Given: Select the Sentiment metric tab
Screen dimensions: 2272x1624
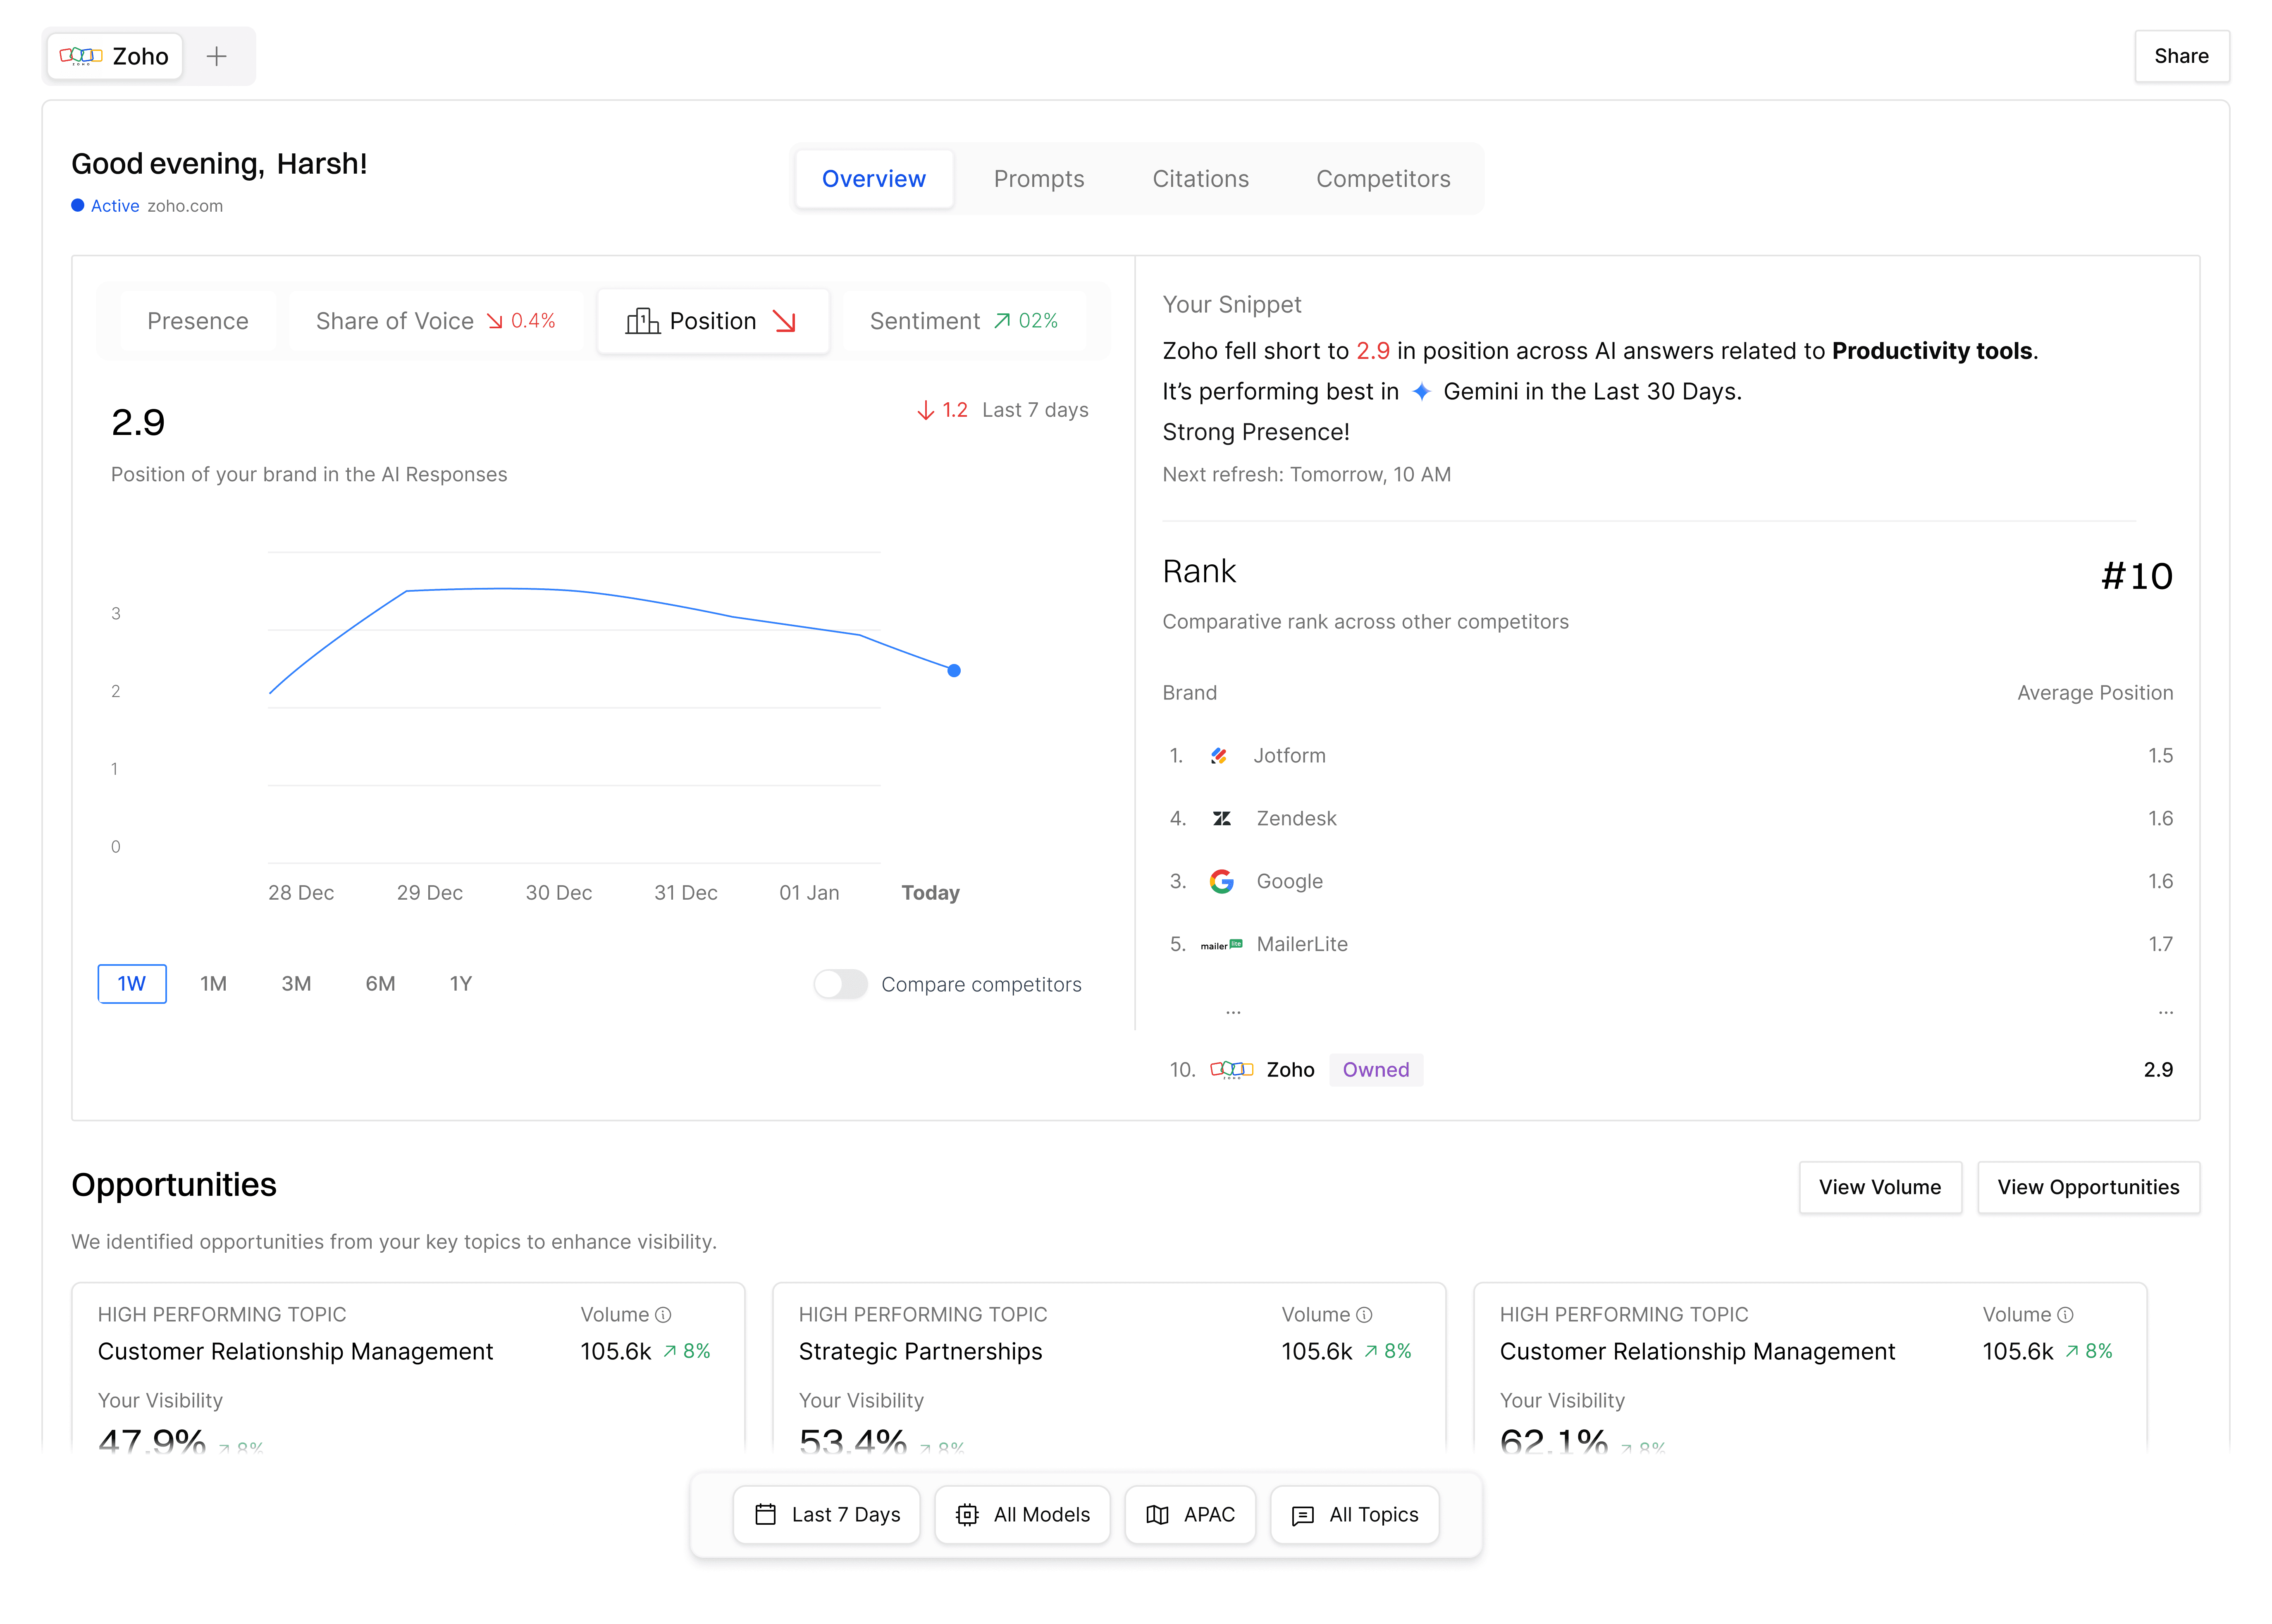Looking at the screenshot, I should coord(964,321).
